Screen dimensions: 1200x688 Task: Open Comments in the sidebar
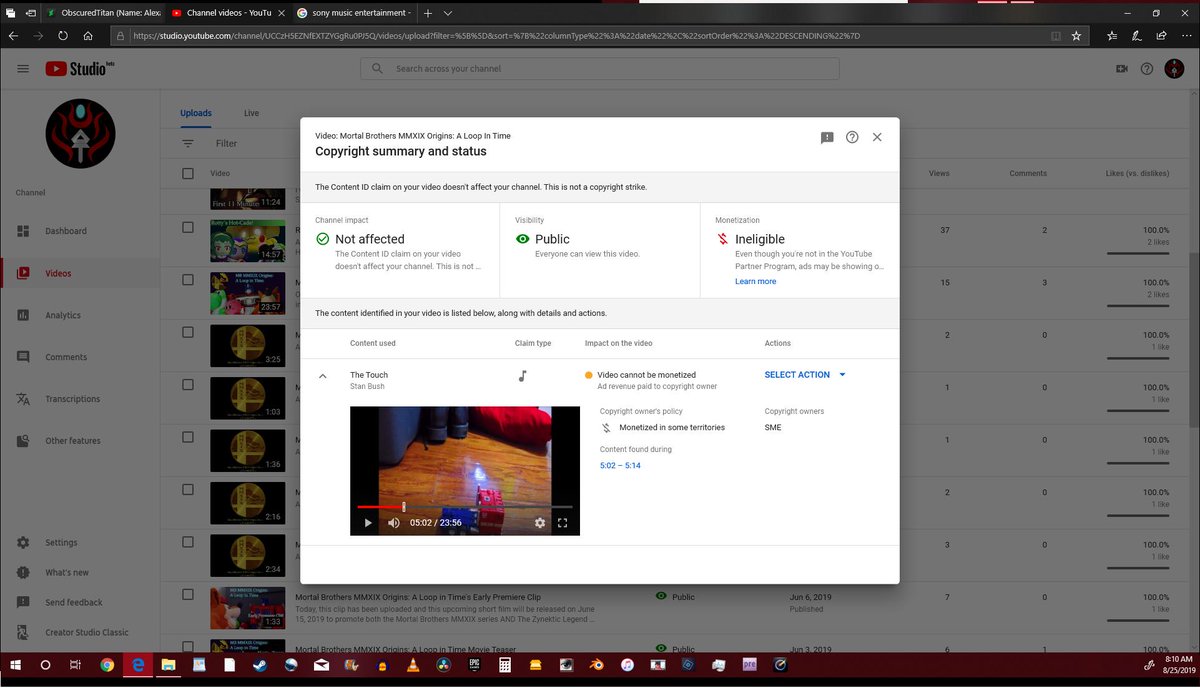click(x=80, y=357)
